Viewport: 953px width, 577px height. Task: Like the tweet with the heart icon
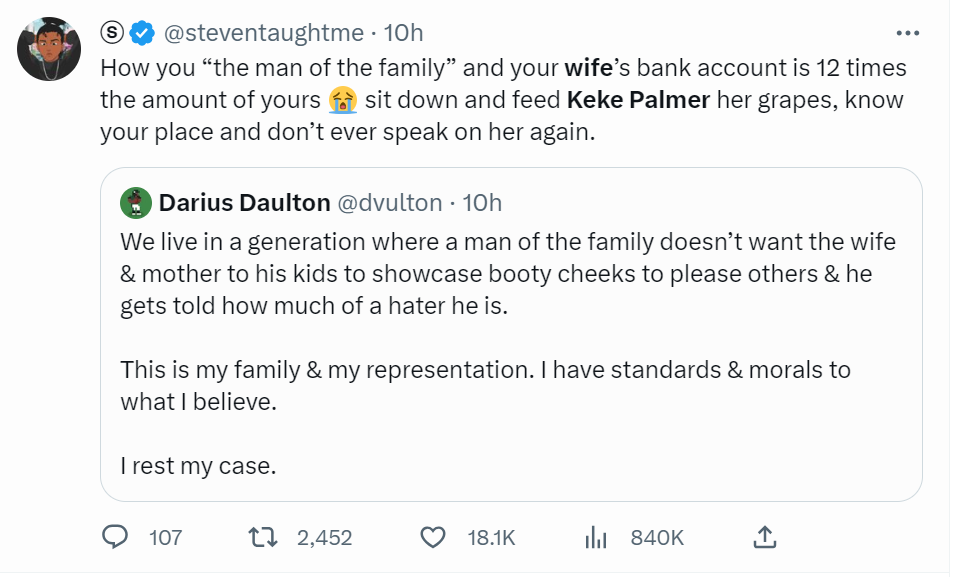click(432, 537)
